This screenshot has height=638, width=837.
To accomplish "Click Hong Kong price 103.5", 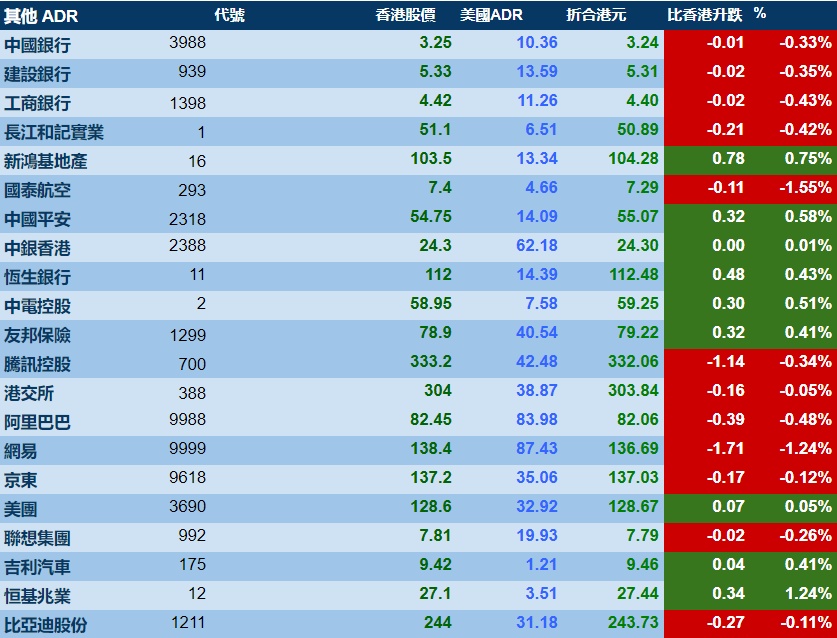I will pyautogui.click(x=431, y=159).
